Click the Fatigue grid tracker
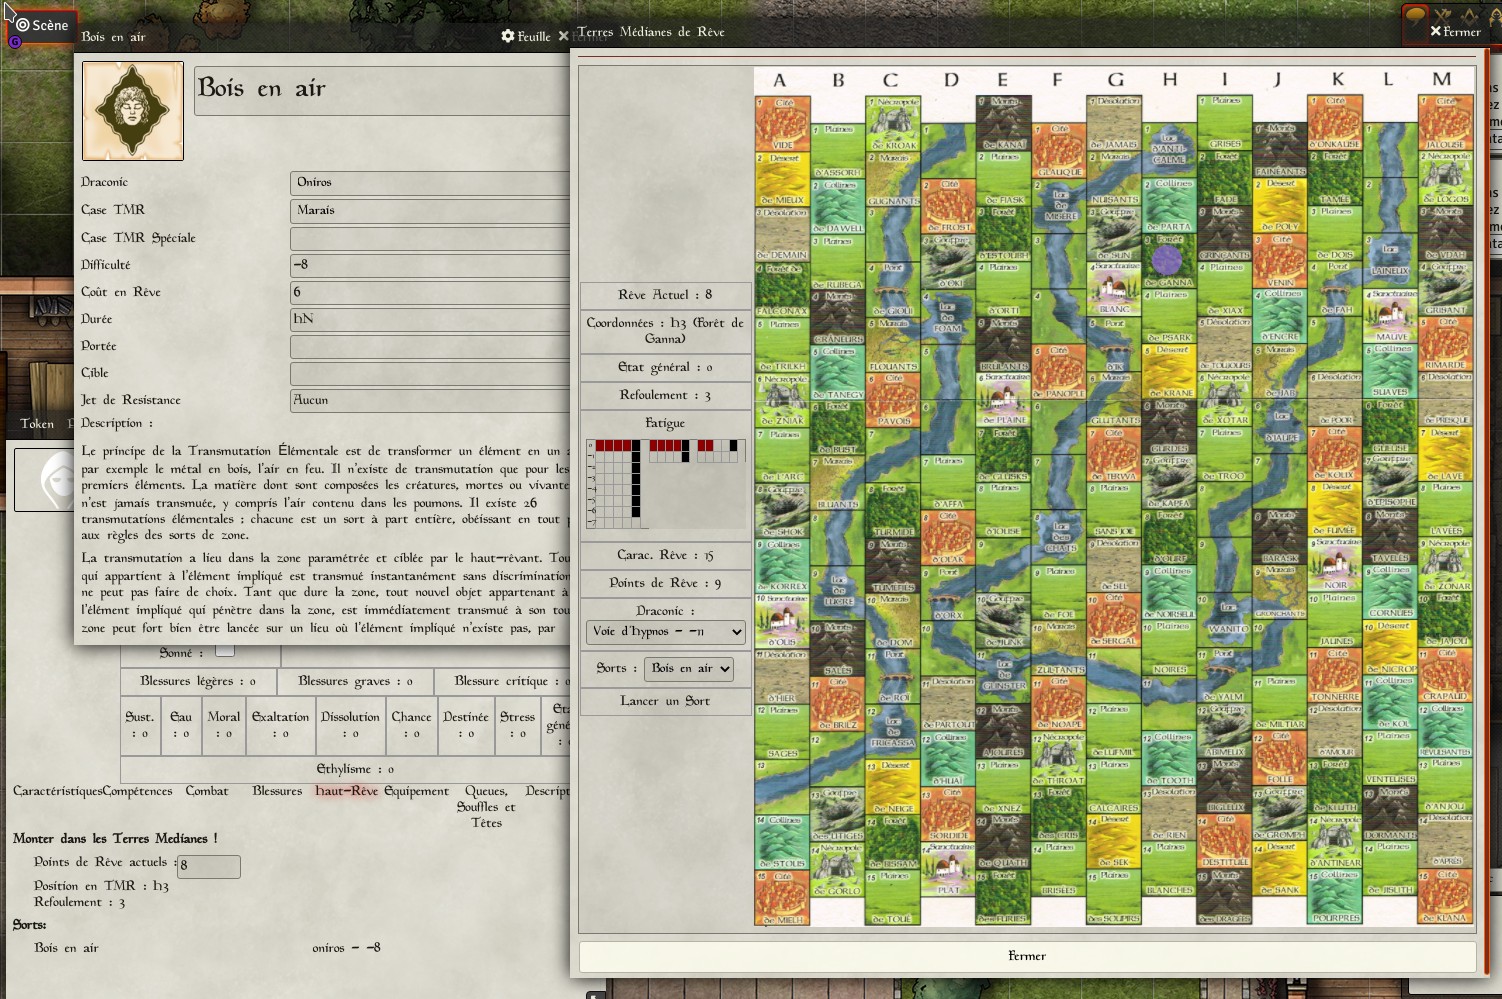This screenshot has height=999, width=1502. [665, 483]
